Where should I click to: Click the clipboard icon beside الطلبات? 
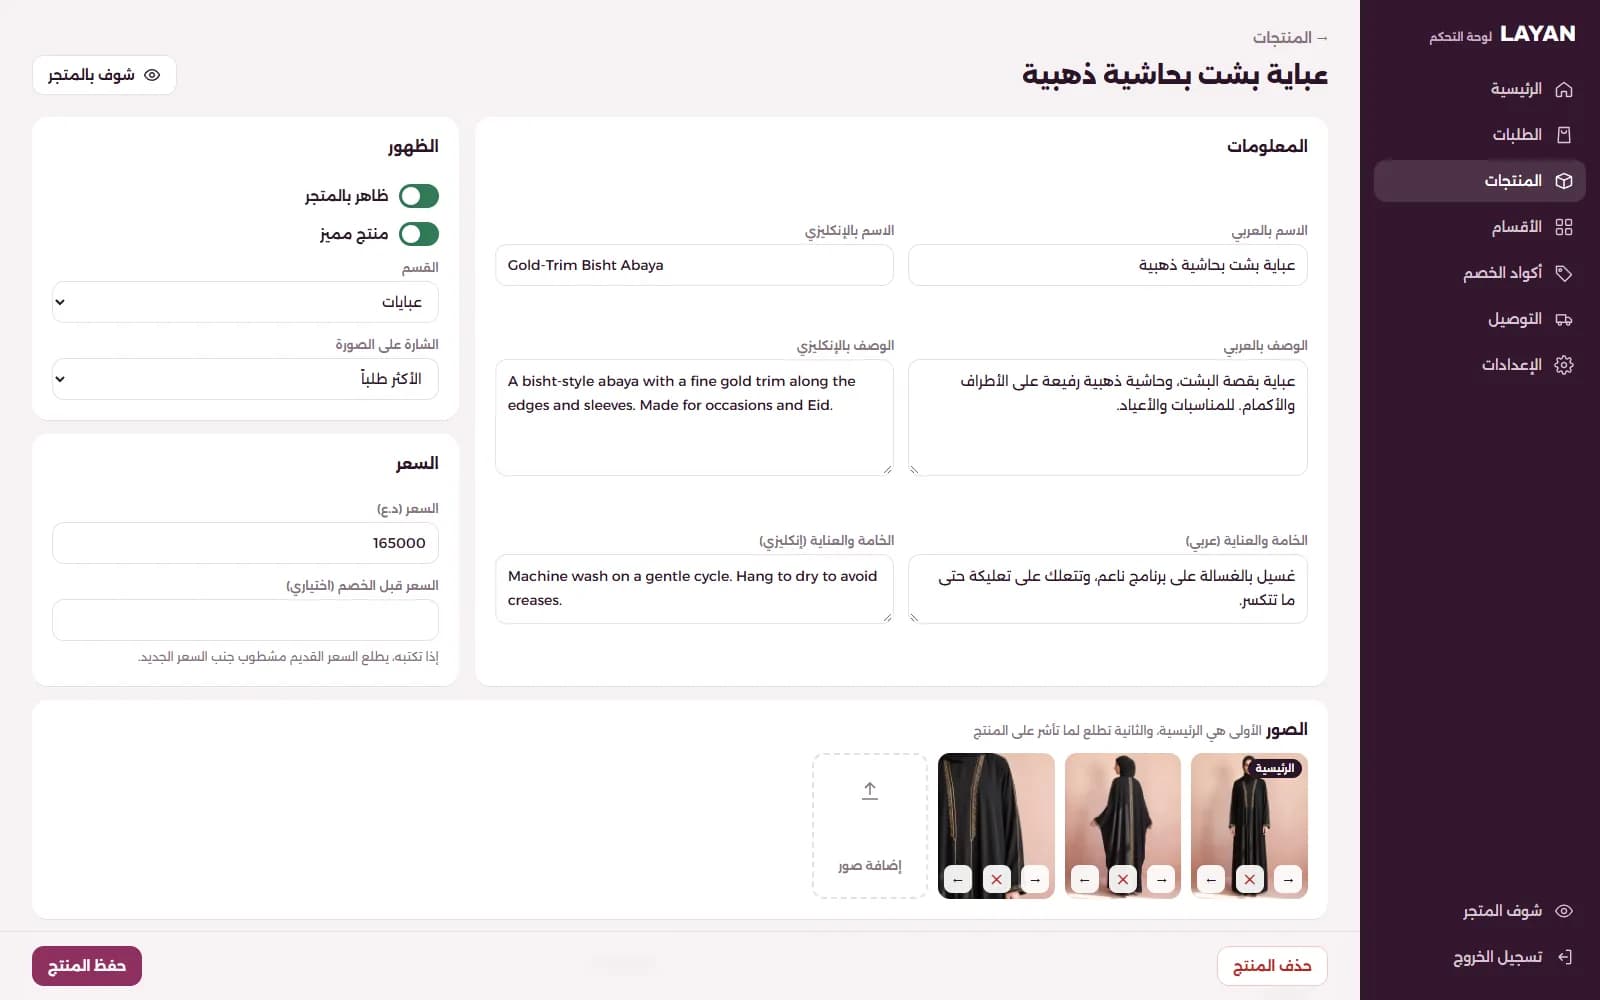(x=1564, y=135)
